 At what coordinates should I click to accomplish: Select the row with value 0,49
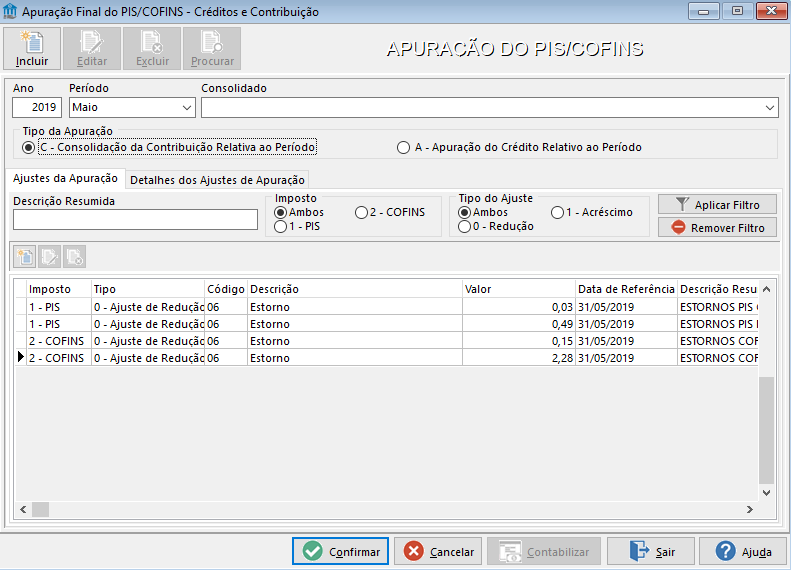tap(386, 324)
